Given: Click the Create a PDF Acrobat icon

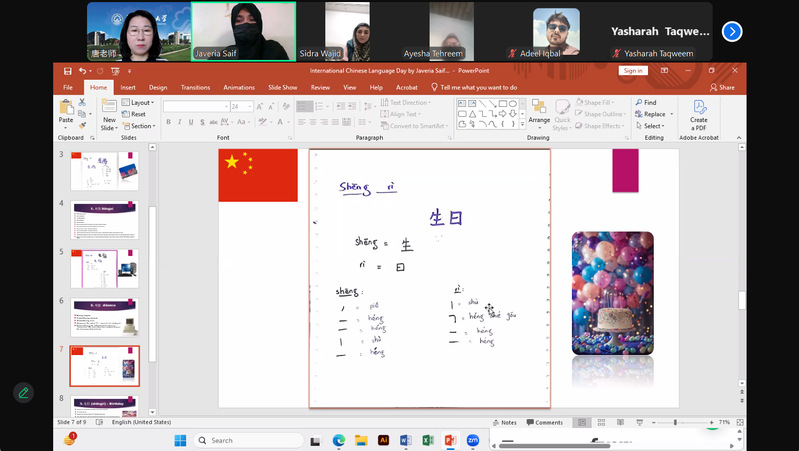Looking at the screenshot, I should [699, 115].
